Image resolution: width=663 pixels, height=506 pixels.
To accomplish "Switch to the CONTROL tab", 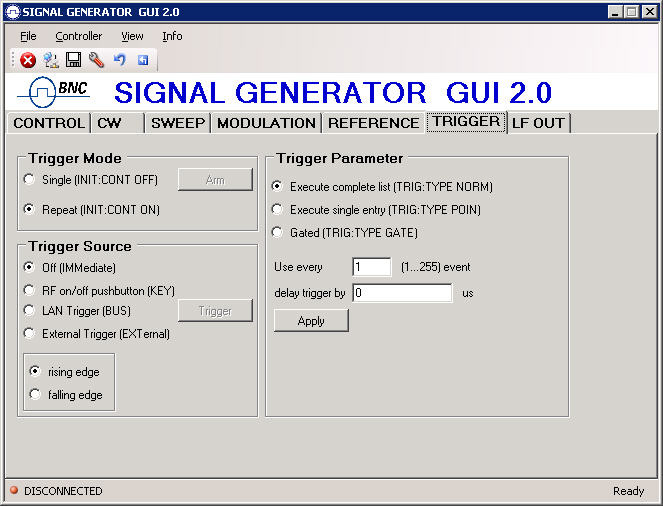I will pos(49,123).
